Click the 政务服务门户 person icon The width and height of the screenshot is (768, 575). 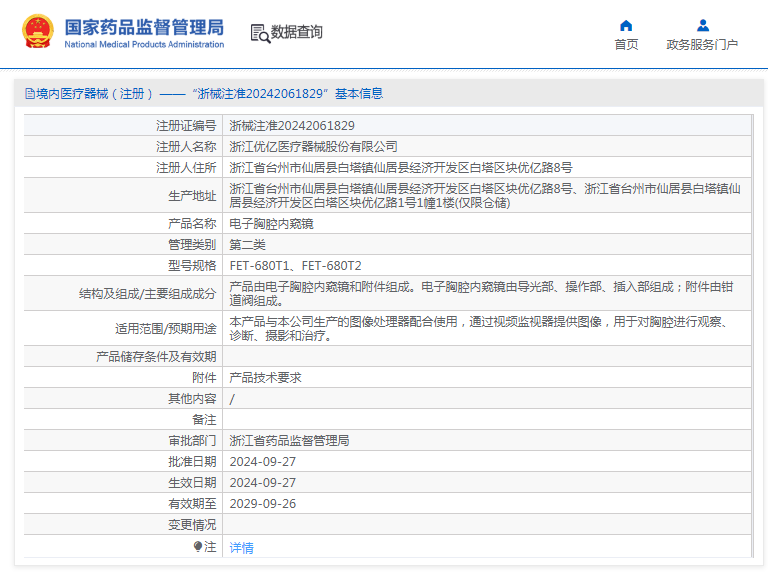click(x=702, y=26)
